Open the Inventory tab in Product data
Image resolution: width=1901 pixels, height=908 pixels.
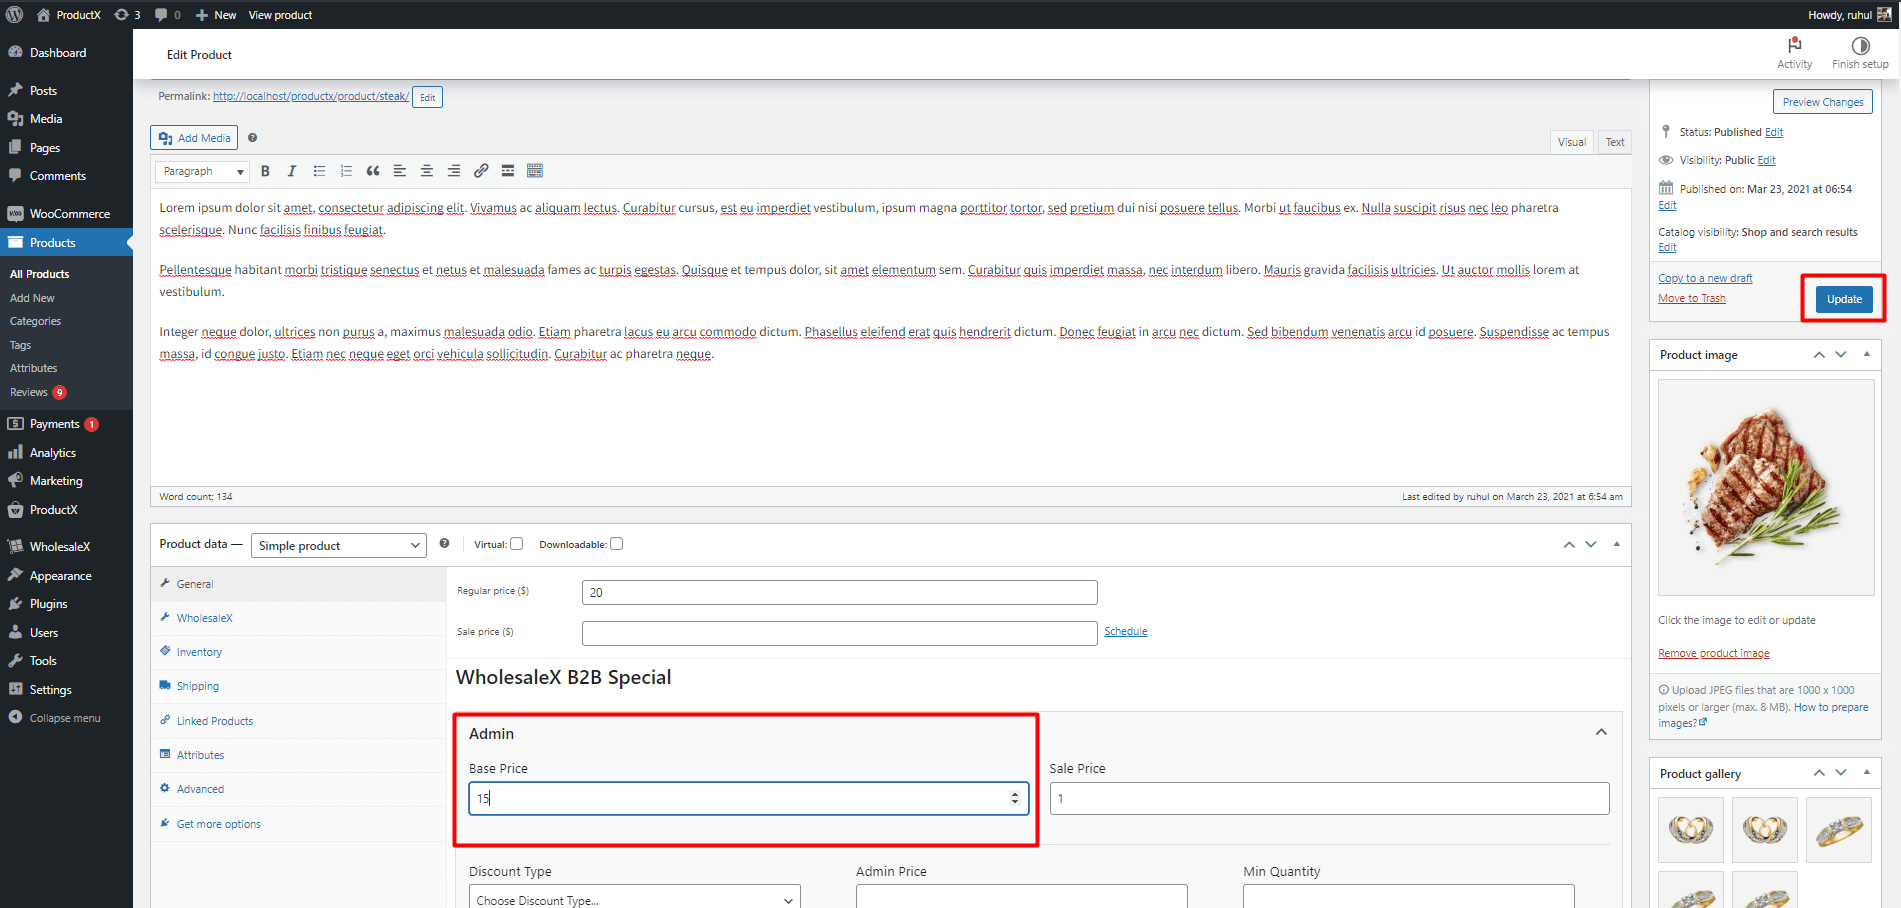(197, 651)
